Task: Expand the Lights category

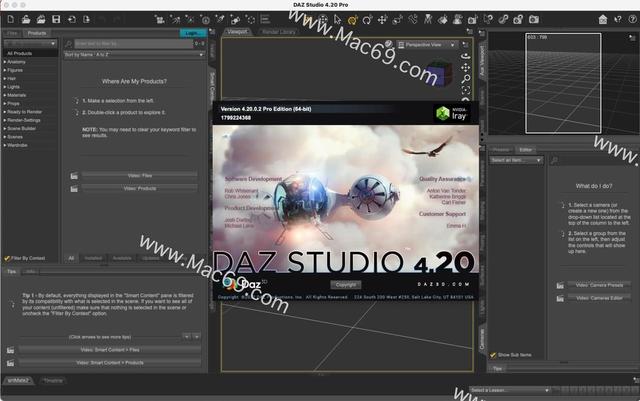Action: click(x=5, y=87)
